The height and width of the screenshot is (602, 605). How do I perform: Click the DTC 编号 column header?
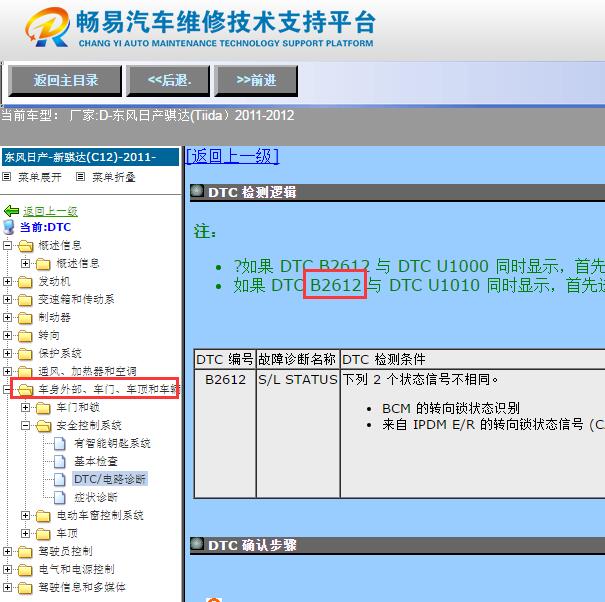[225, 359]
